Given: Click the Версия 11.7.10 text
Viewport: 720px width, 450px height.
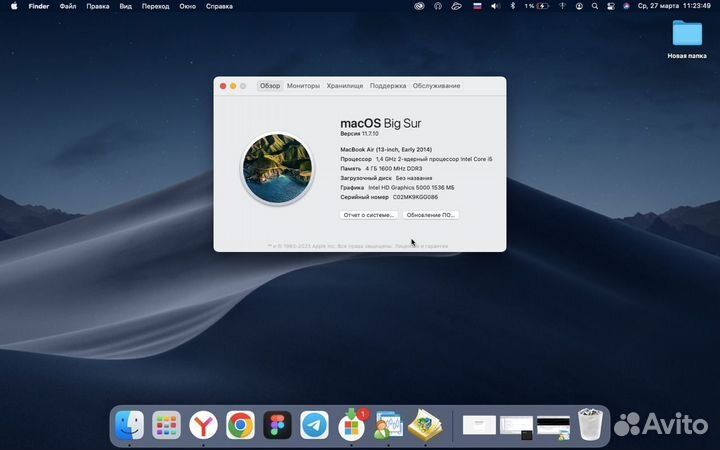Looking at the screenshot, I should [360, 134].
